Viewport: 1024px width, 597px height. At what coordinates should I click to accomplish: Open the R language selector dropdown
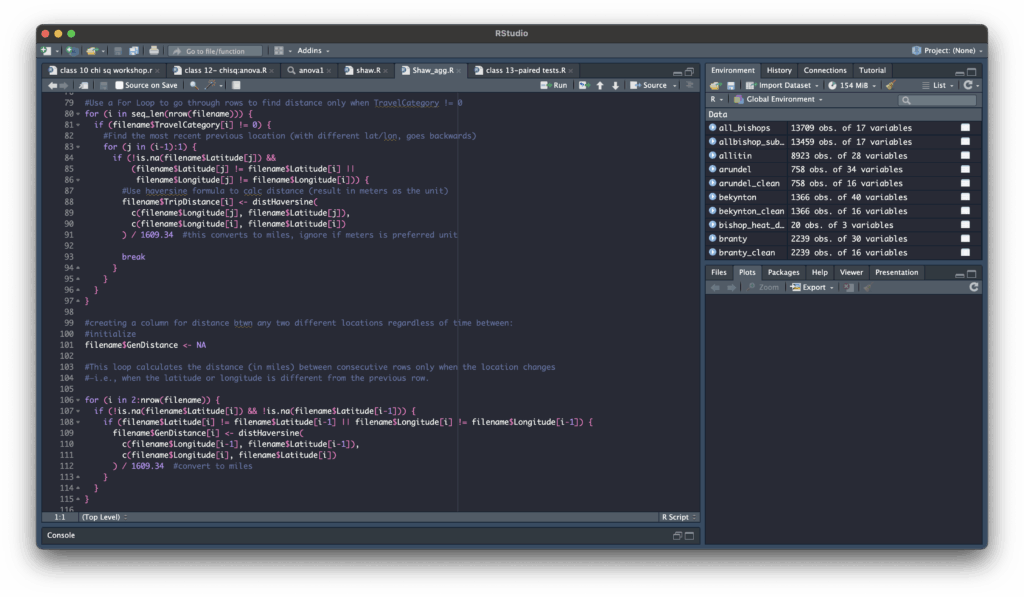716,99
